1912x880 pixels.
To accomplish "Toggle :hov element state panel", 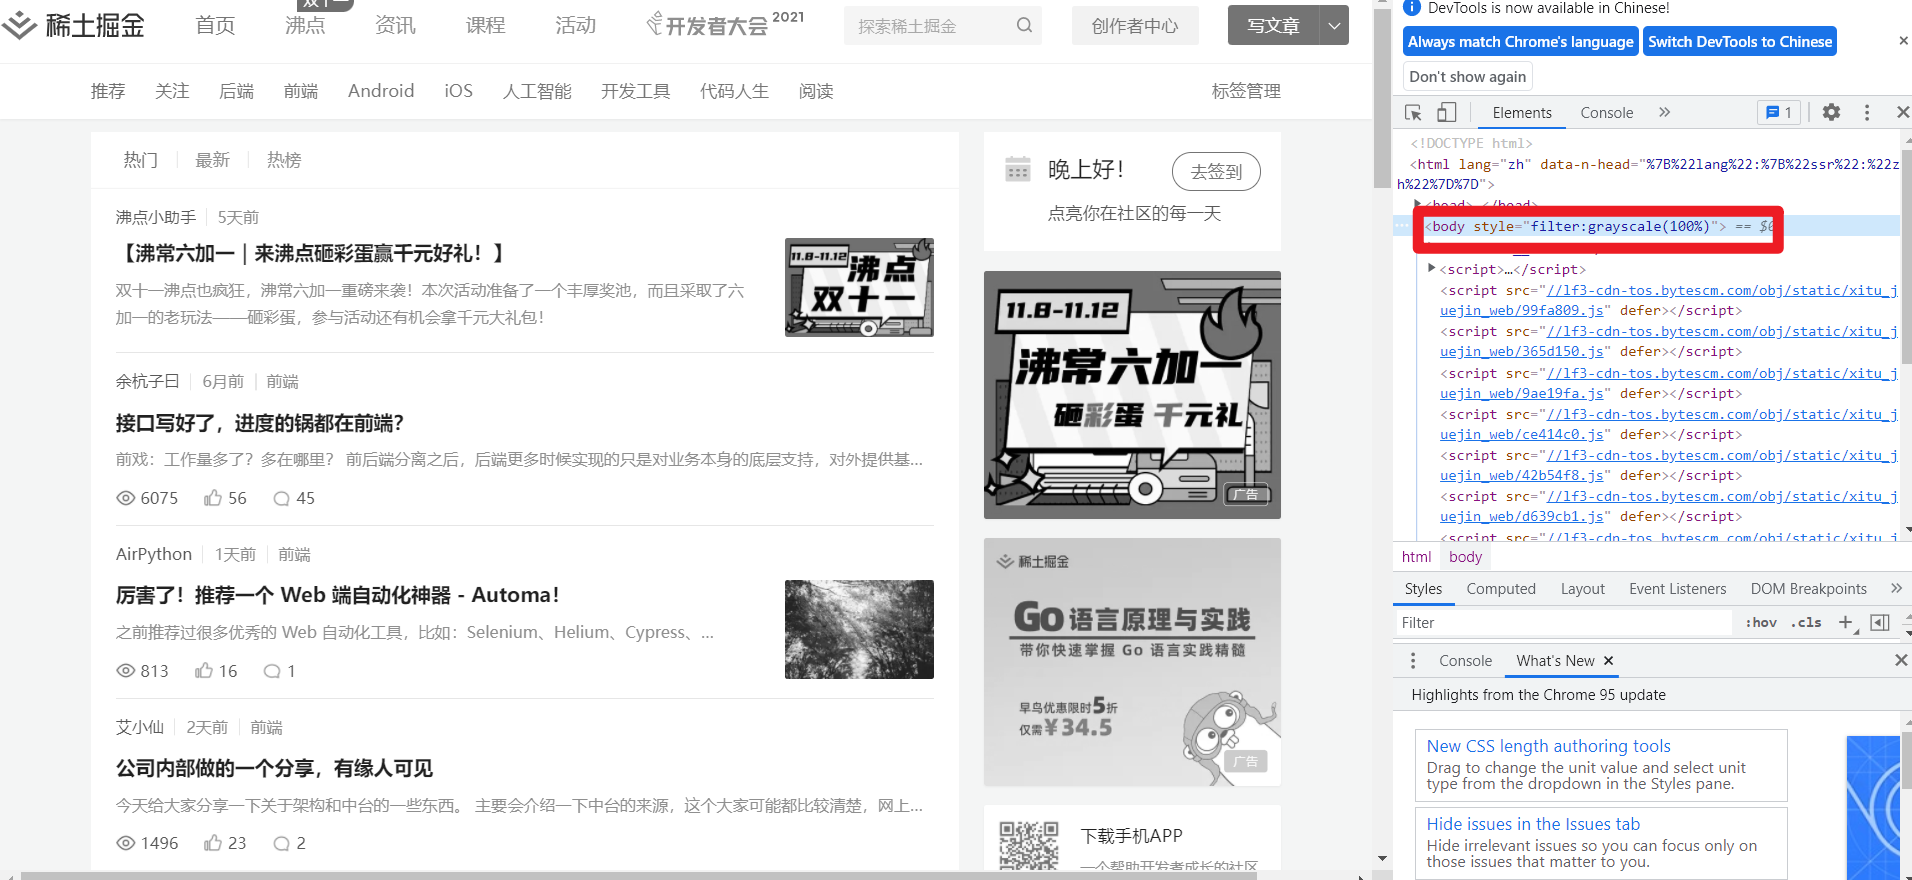I will (1761, 622).
